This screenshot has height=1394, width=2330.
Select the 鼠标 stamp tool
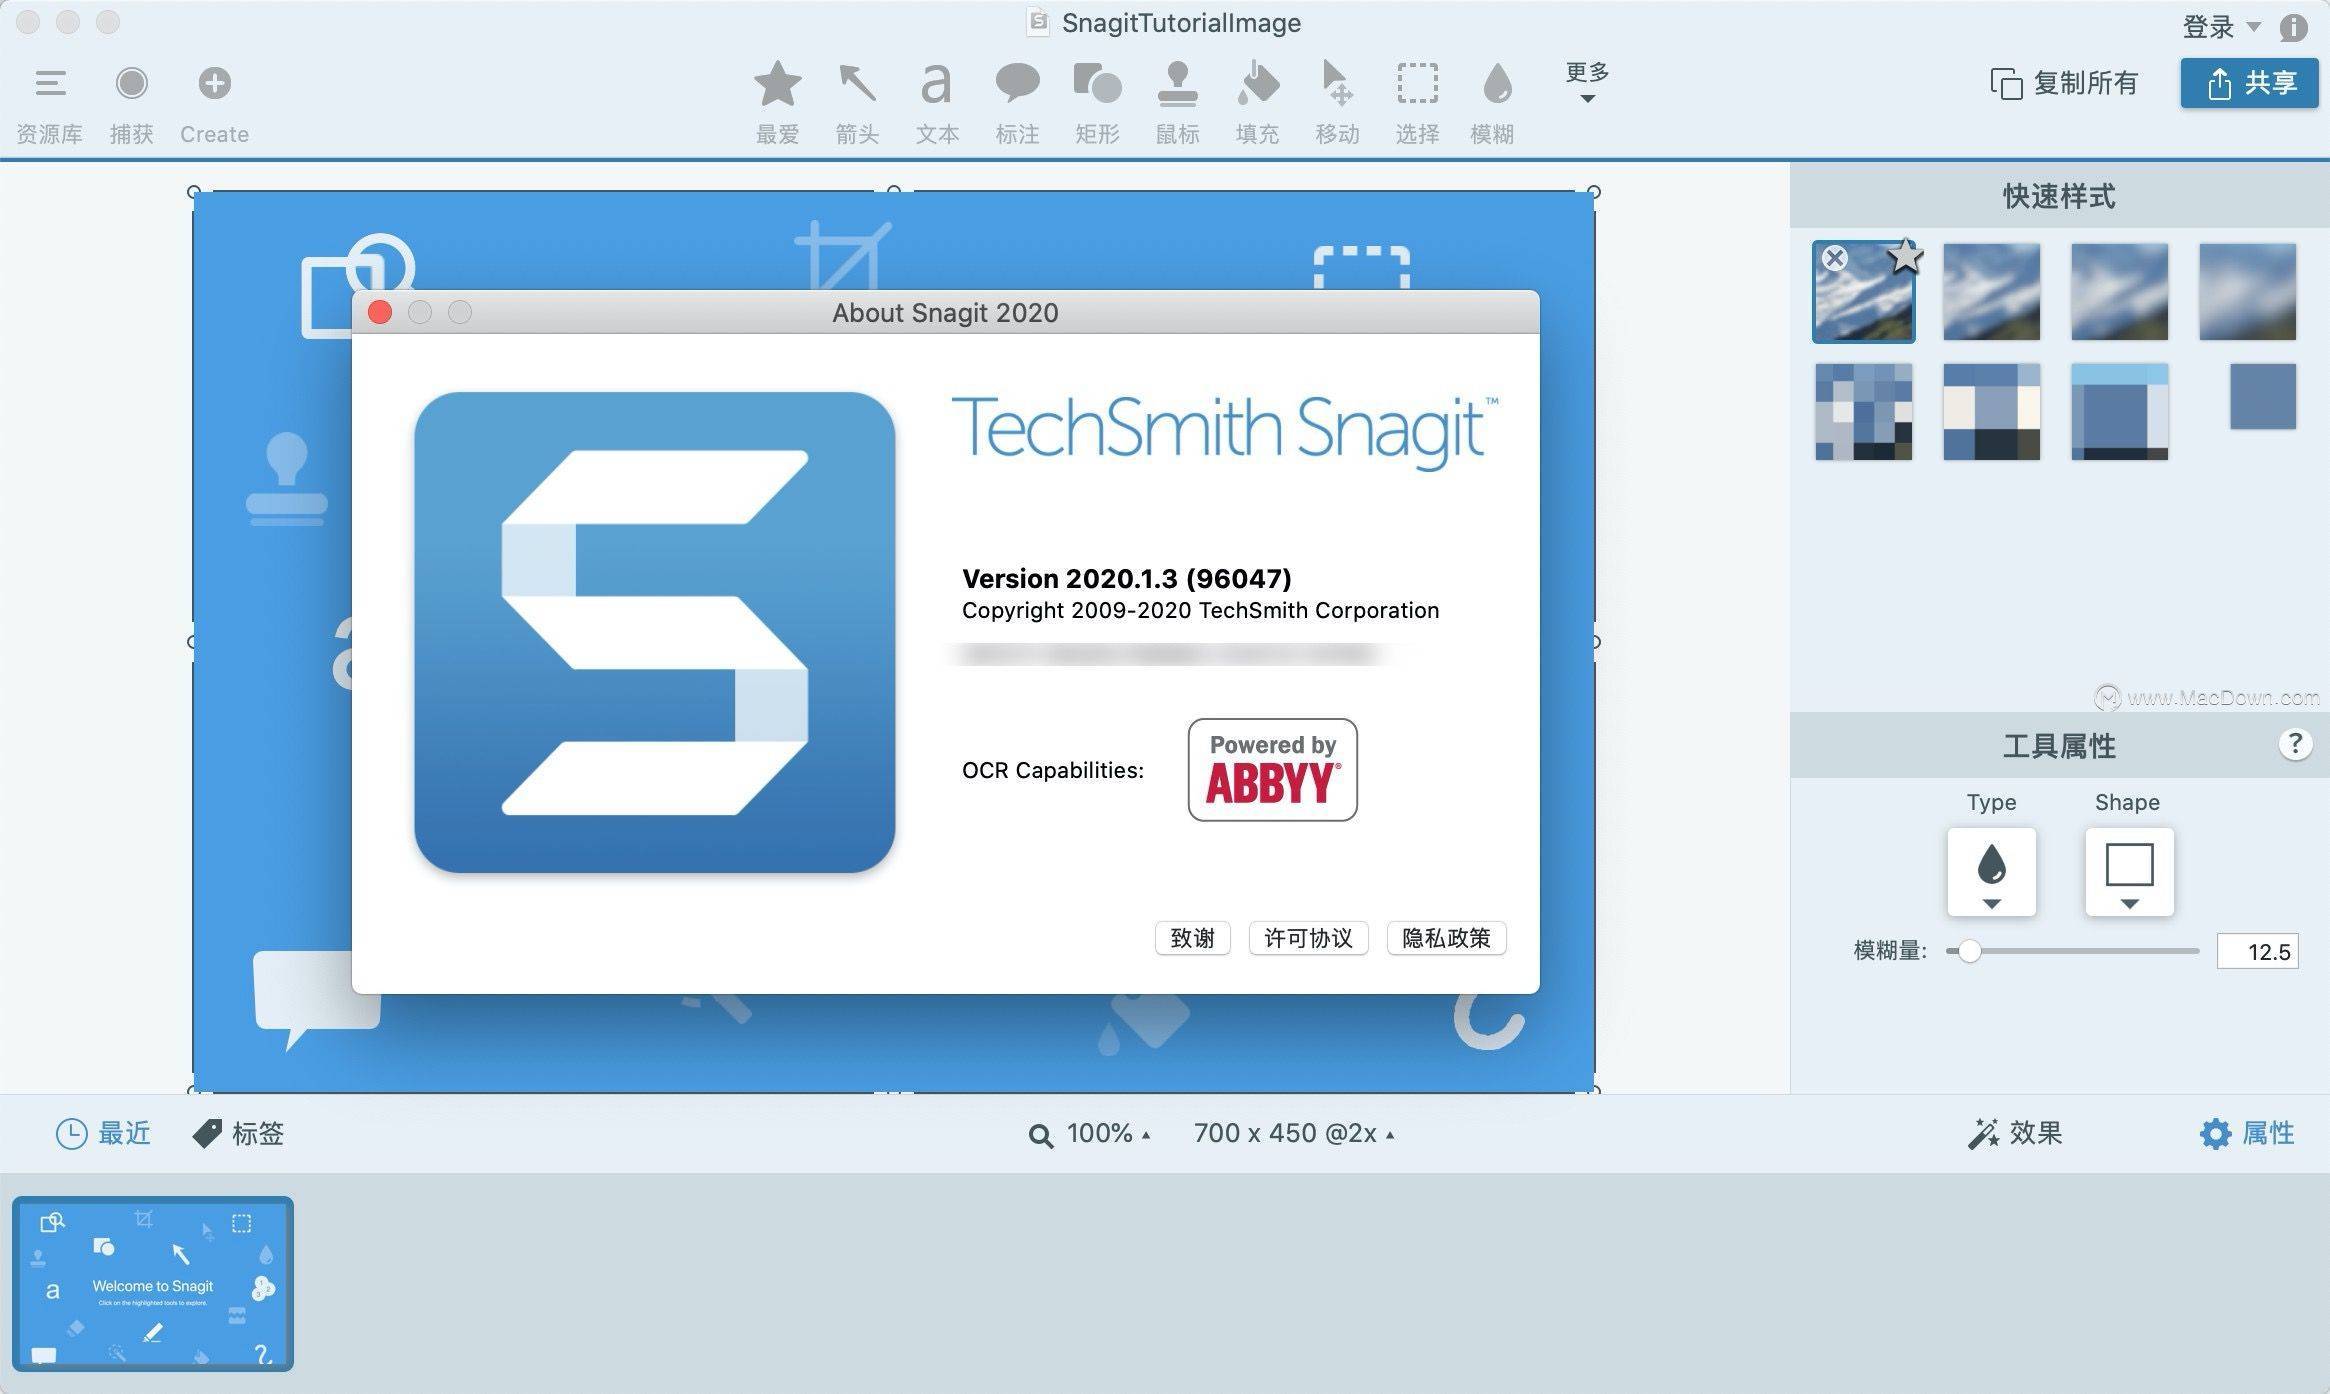[x=1177, y=103]
